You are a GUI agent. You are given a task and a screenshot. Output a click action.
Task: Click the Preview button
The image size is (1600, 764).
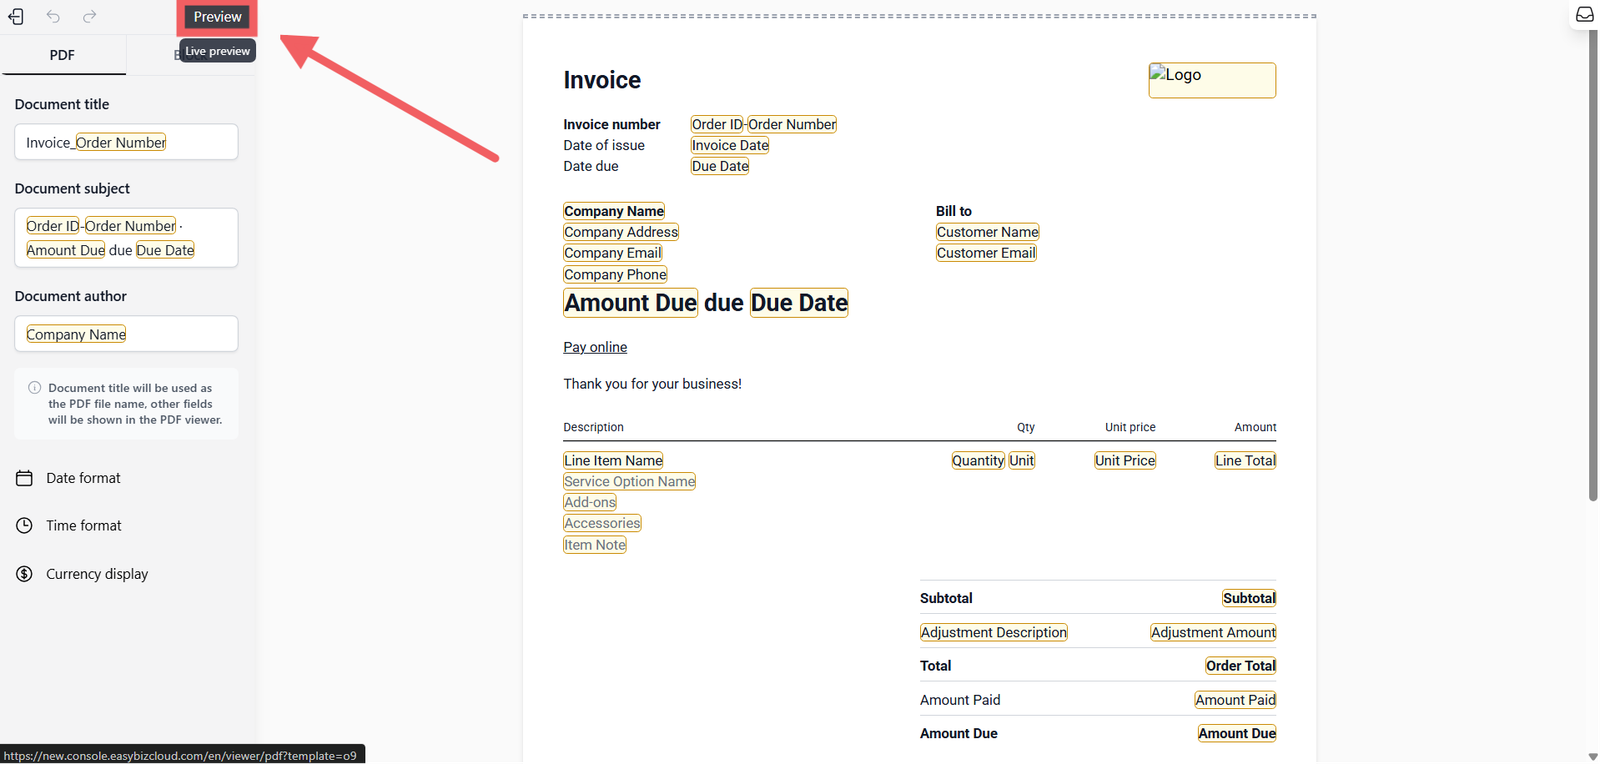217,17
